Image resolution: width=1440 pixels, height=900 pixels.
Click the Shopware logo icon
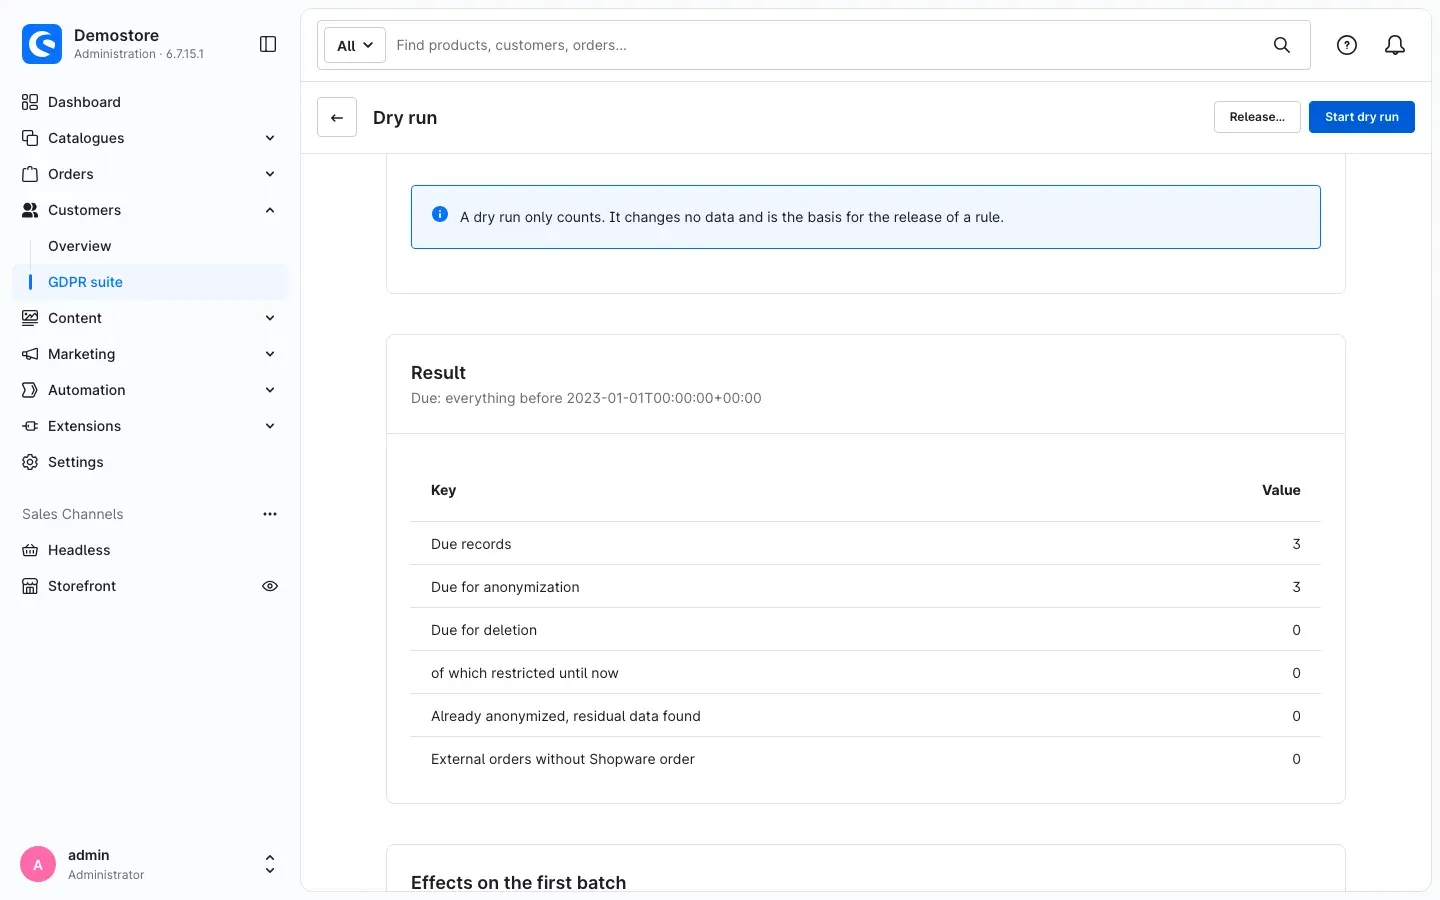[42, 44]
